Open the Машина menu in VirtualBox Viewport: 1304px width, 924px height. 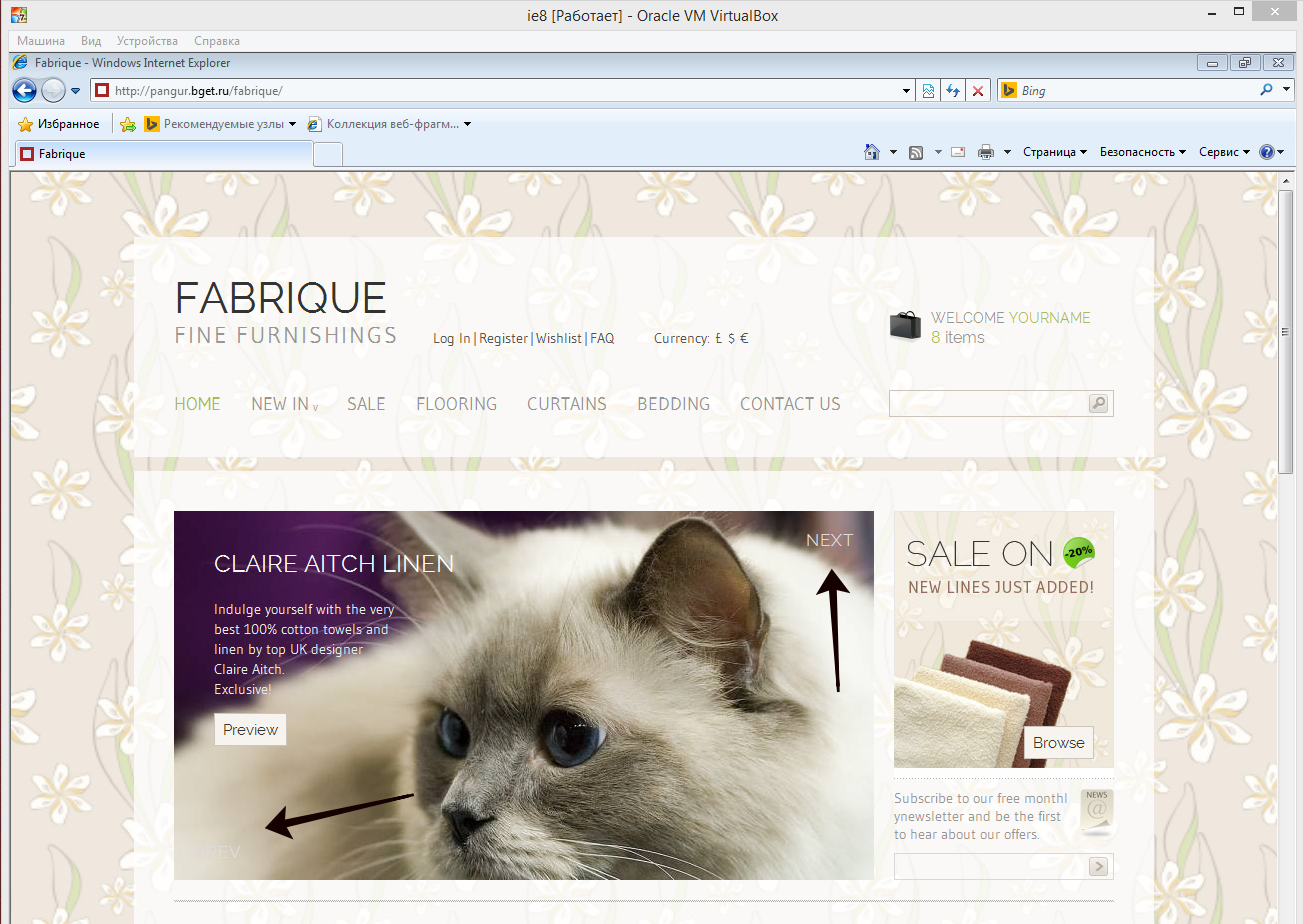pyautogui.click(x=41, y=41)
